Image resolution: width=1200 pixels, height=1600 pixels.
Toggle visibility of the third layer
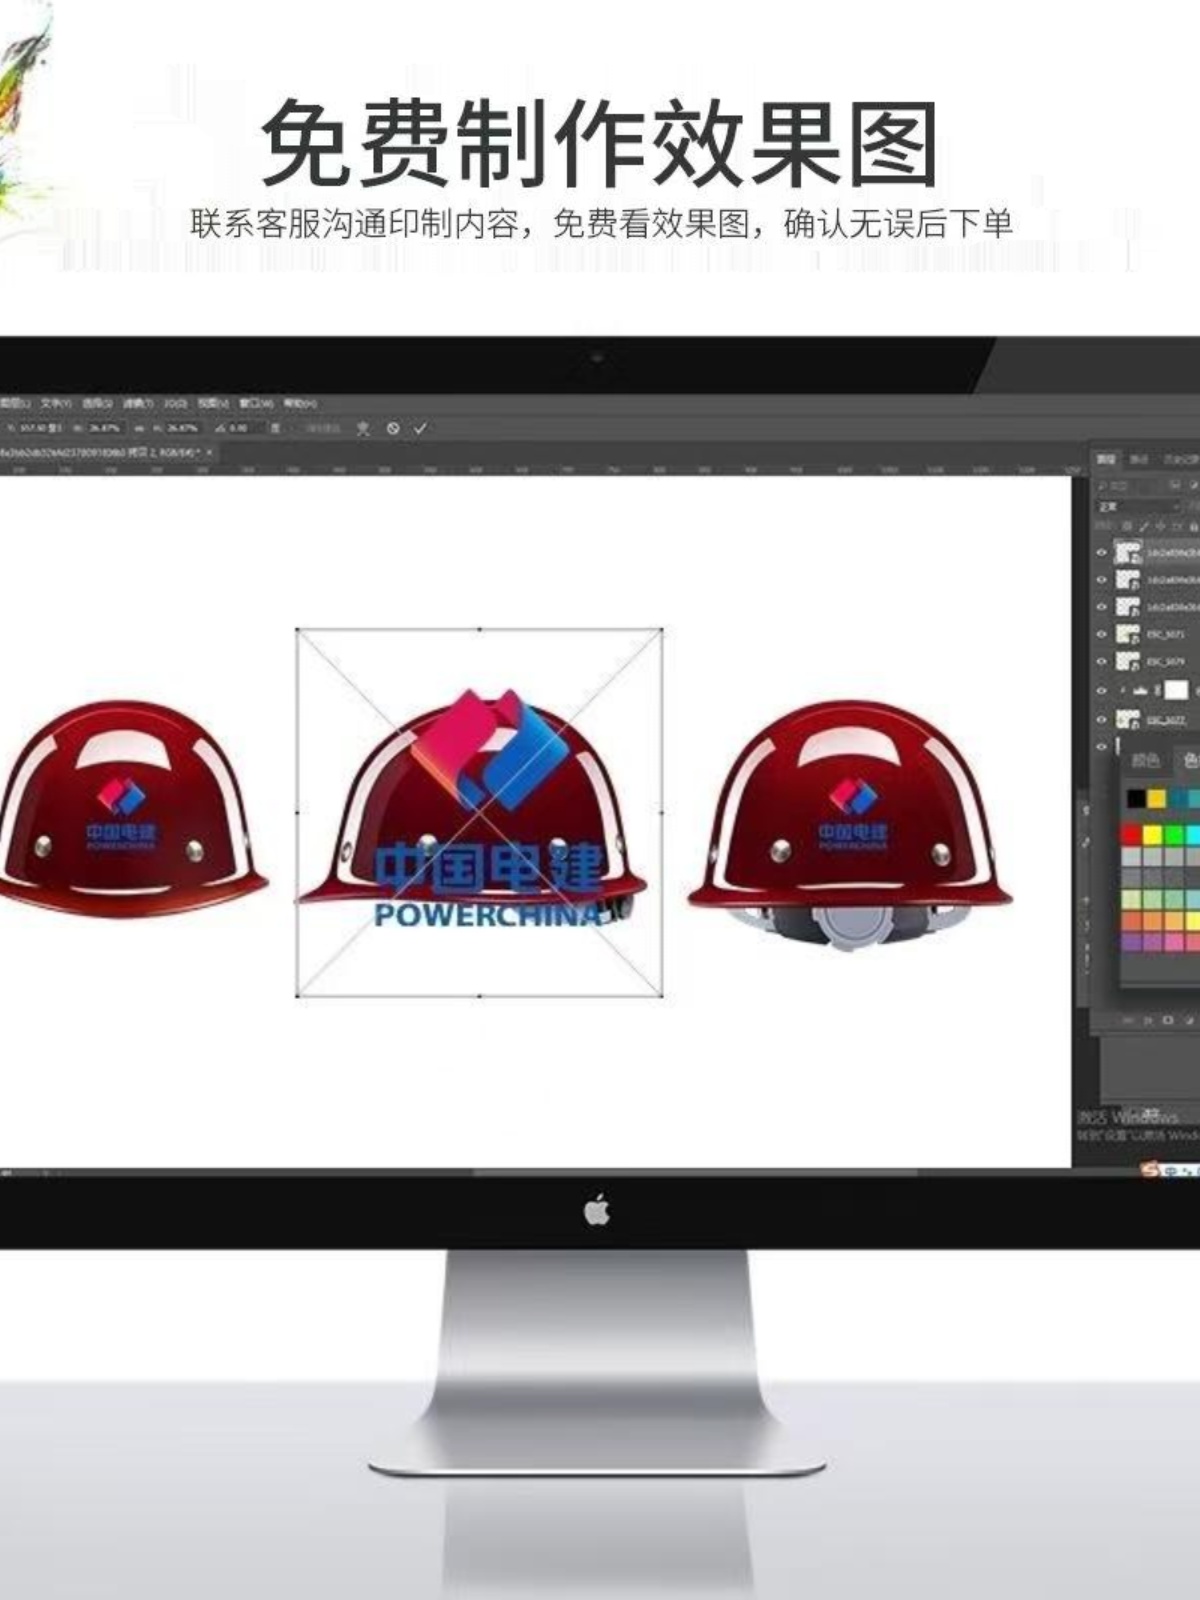[x=1101, y=607]
